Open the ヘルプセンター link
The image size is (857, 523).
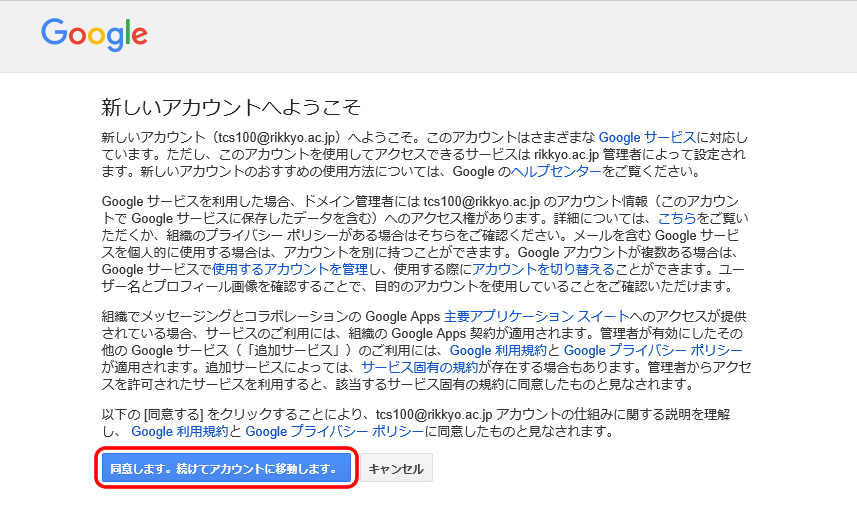click(x=555, y=171)
